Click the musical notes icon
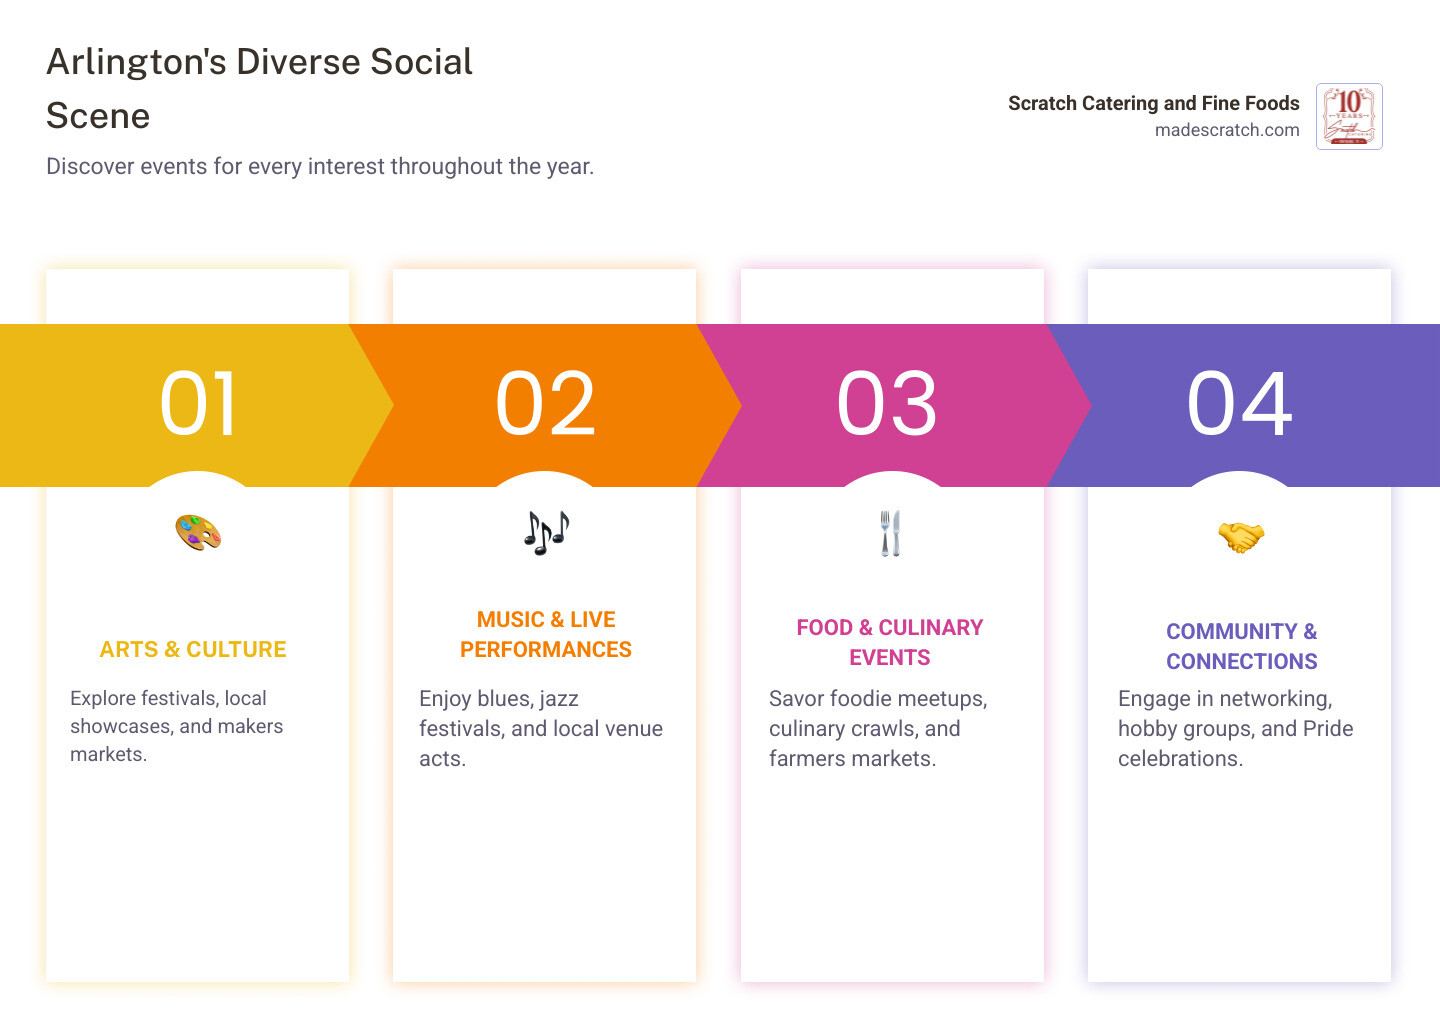This screenshot has width=1440, height=1024. (x=546, y=533)
